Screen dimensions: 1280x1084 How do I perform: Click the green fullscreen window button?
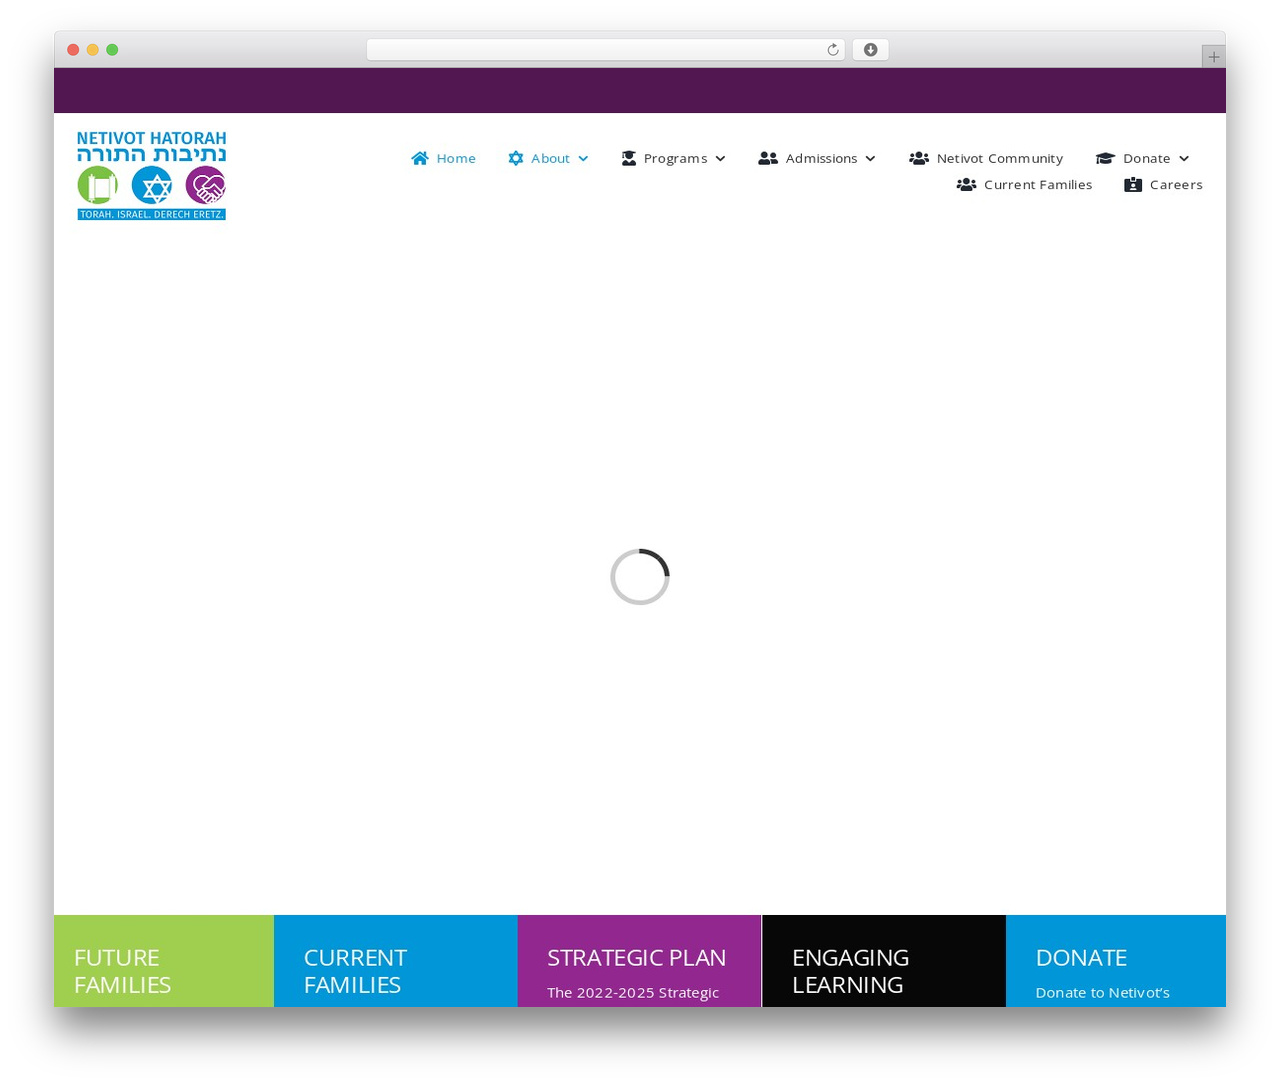(x=112, y=50)
